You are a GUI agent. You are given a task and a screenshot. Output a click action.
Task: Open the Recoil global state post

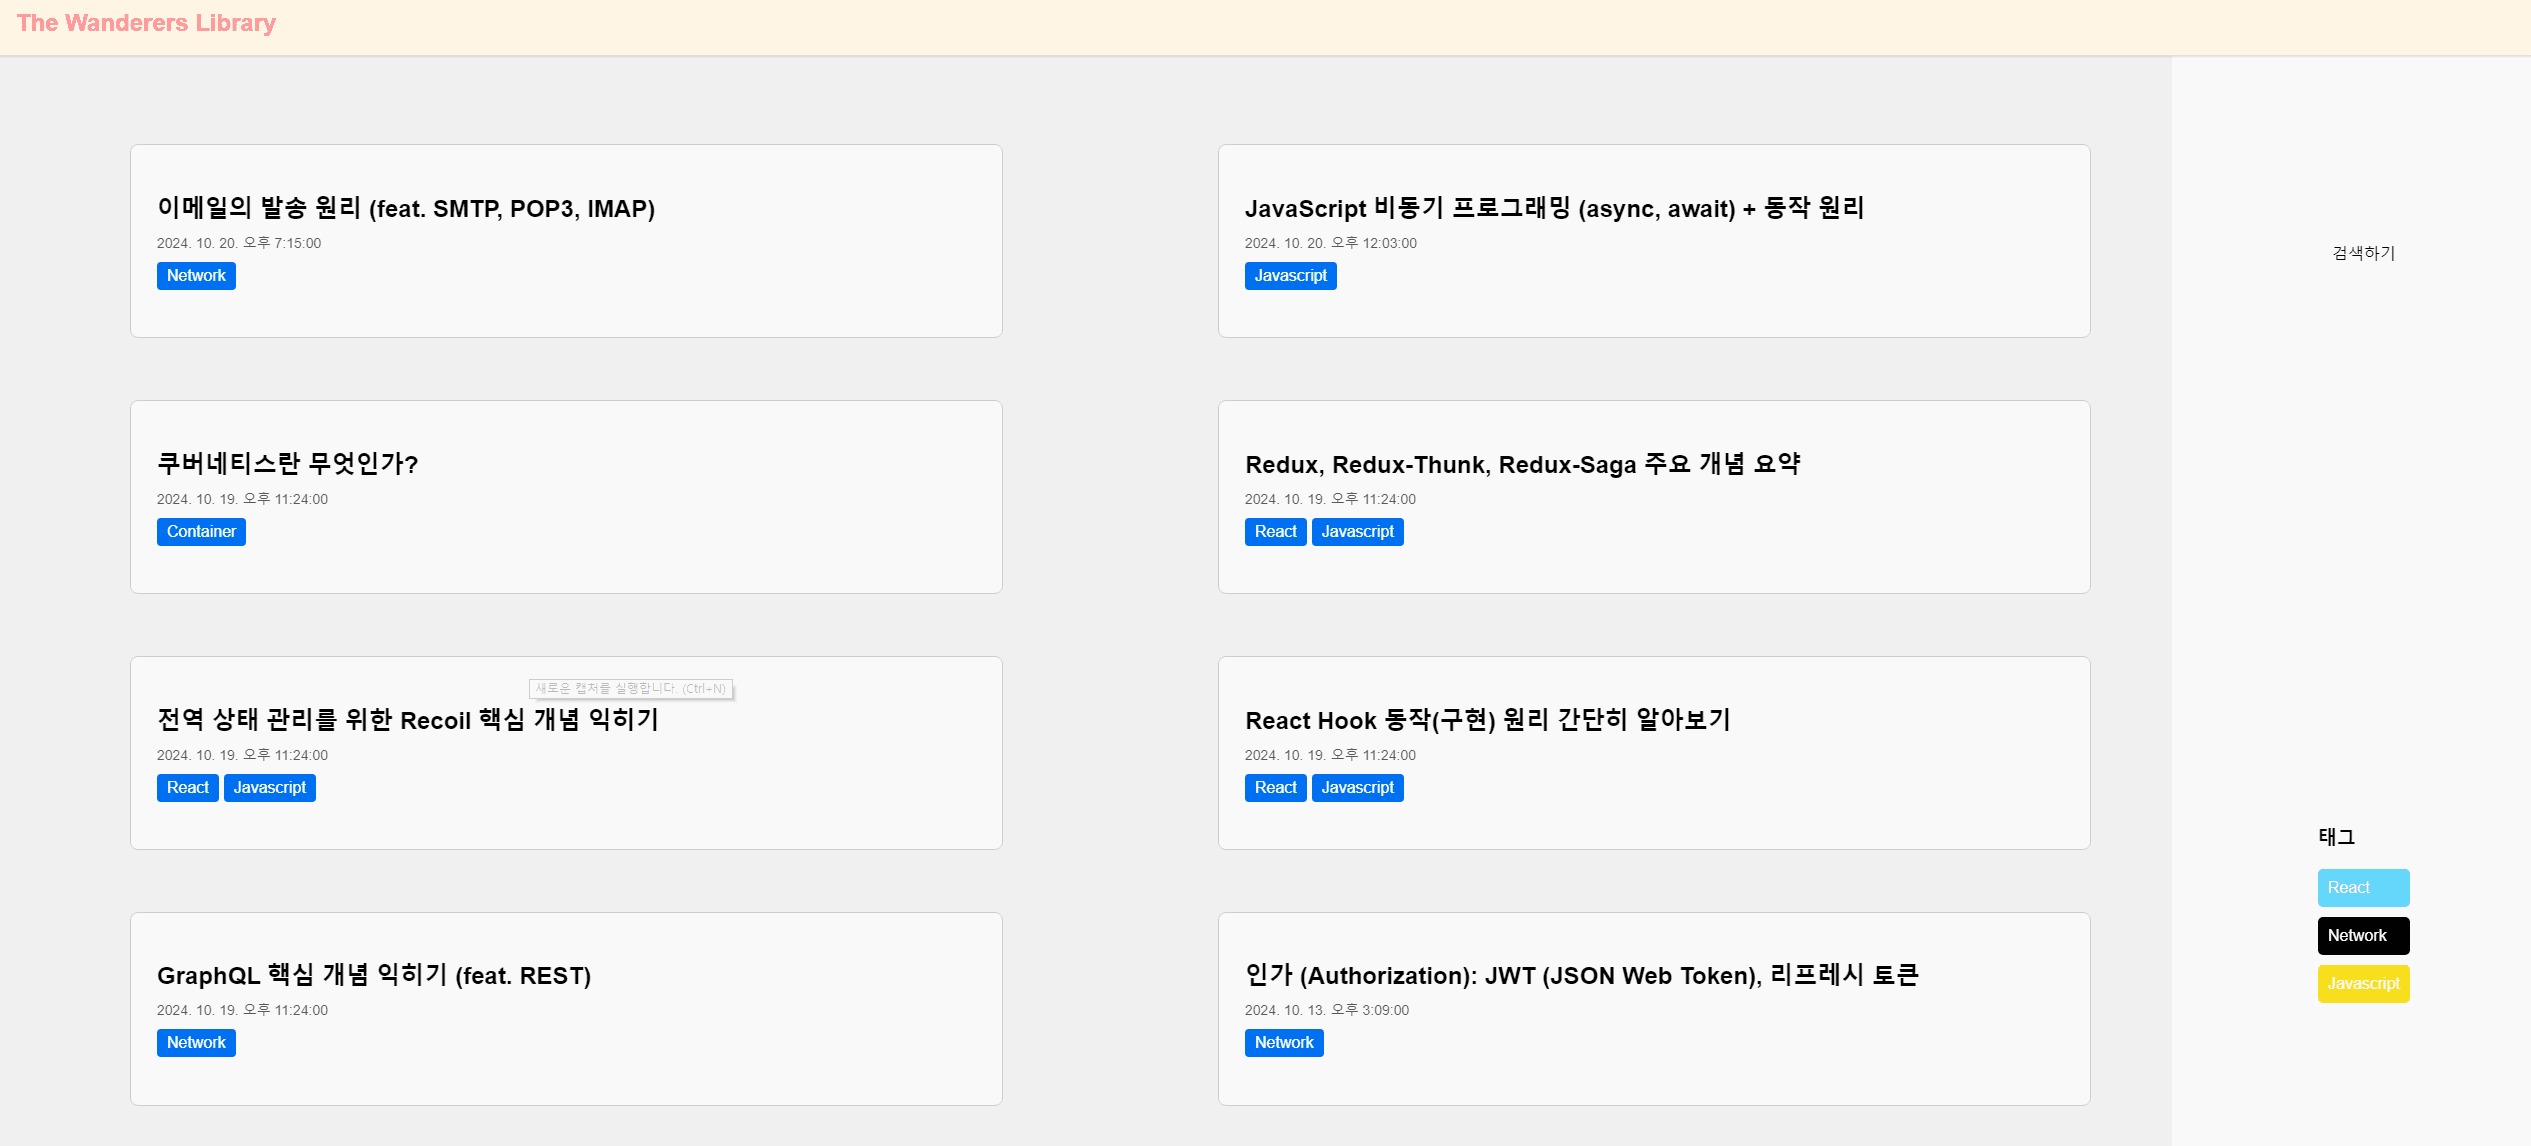click(408, 720)
